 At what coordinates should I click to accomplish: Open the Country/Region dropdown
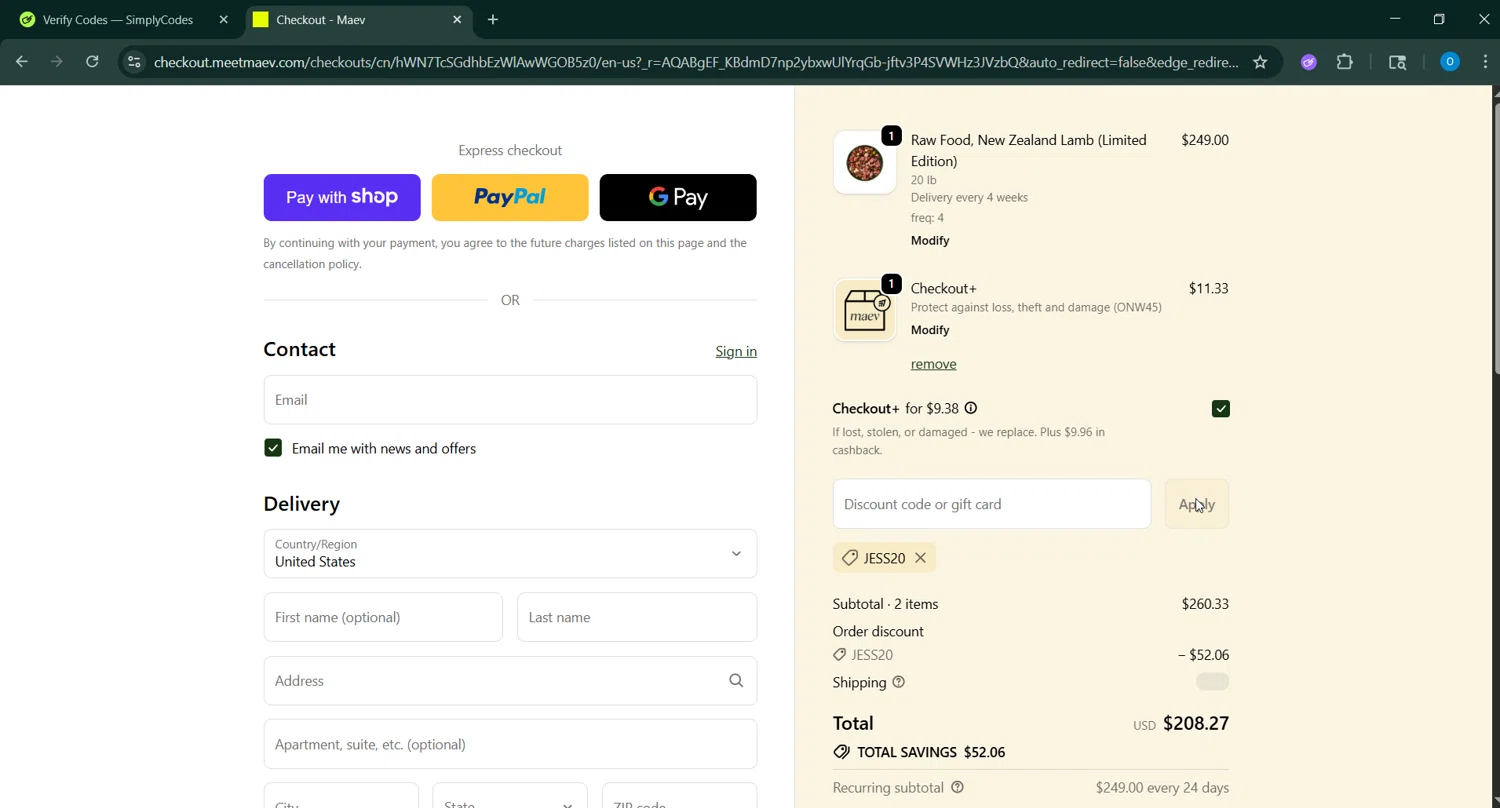click(510, 553)
